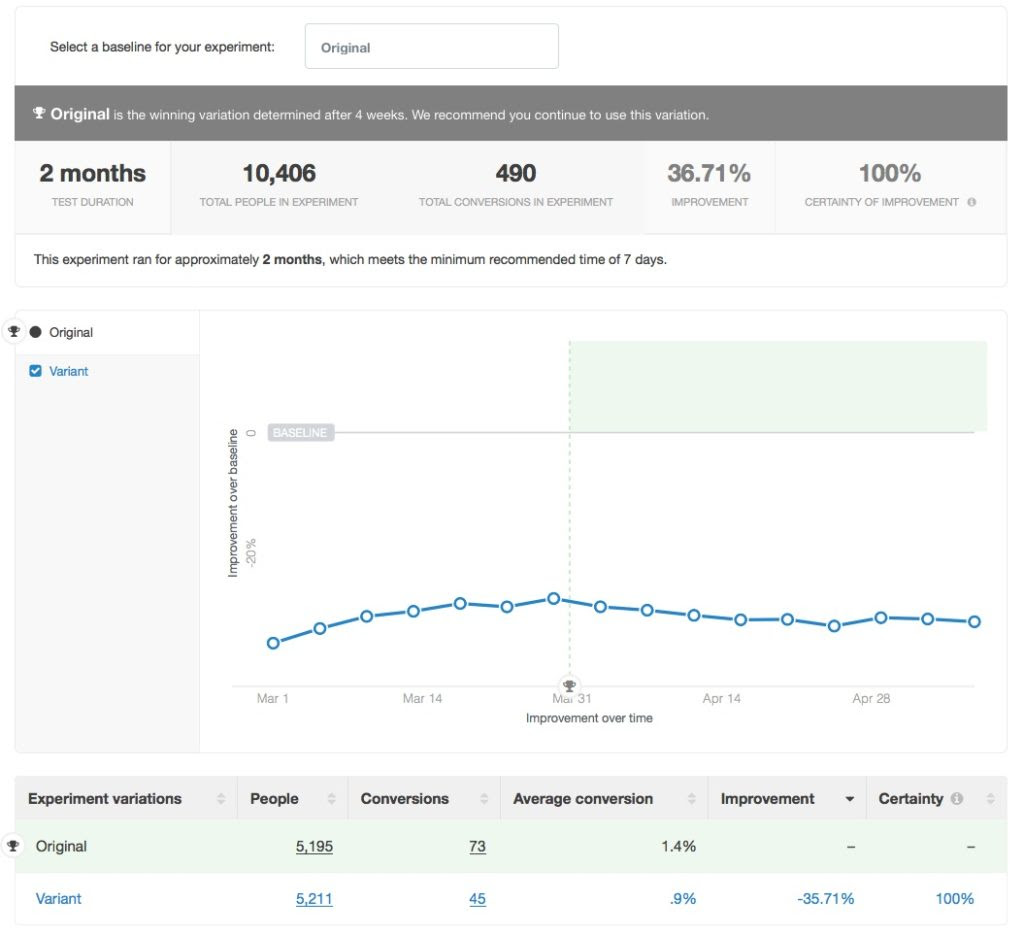Sort by Certainty column sort arrows
The image size is (1024, 934).
coord(990,798)
